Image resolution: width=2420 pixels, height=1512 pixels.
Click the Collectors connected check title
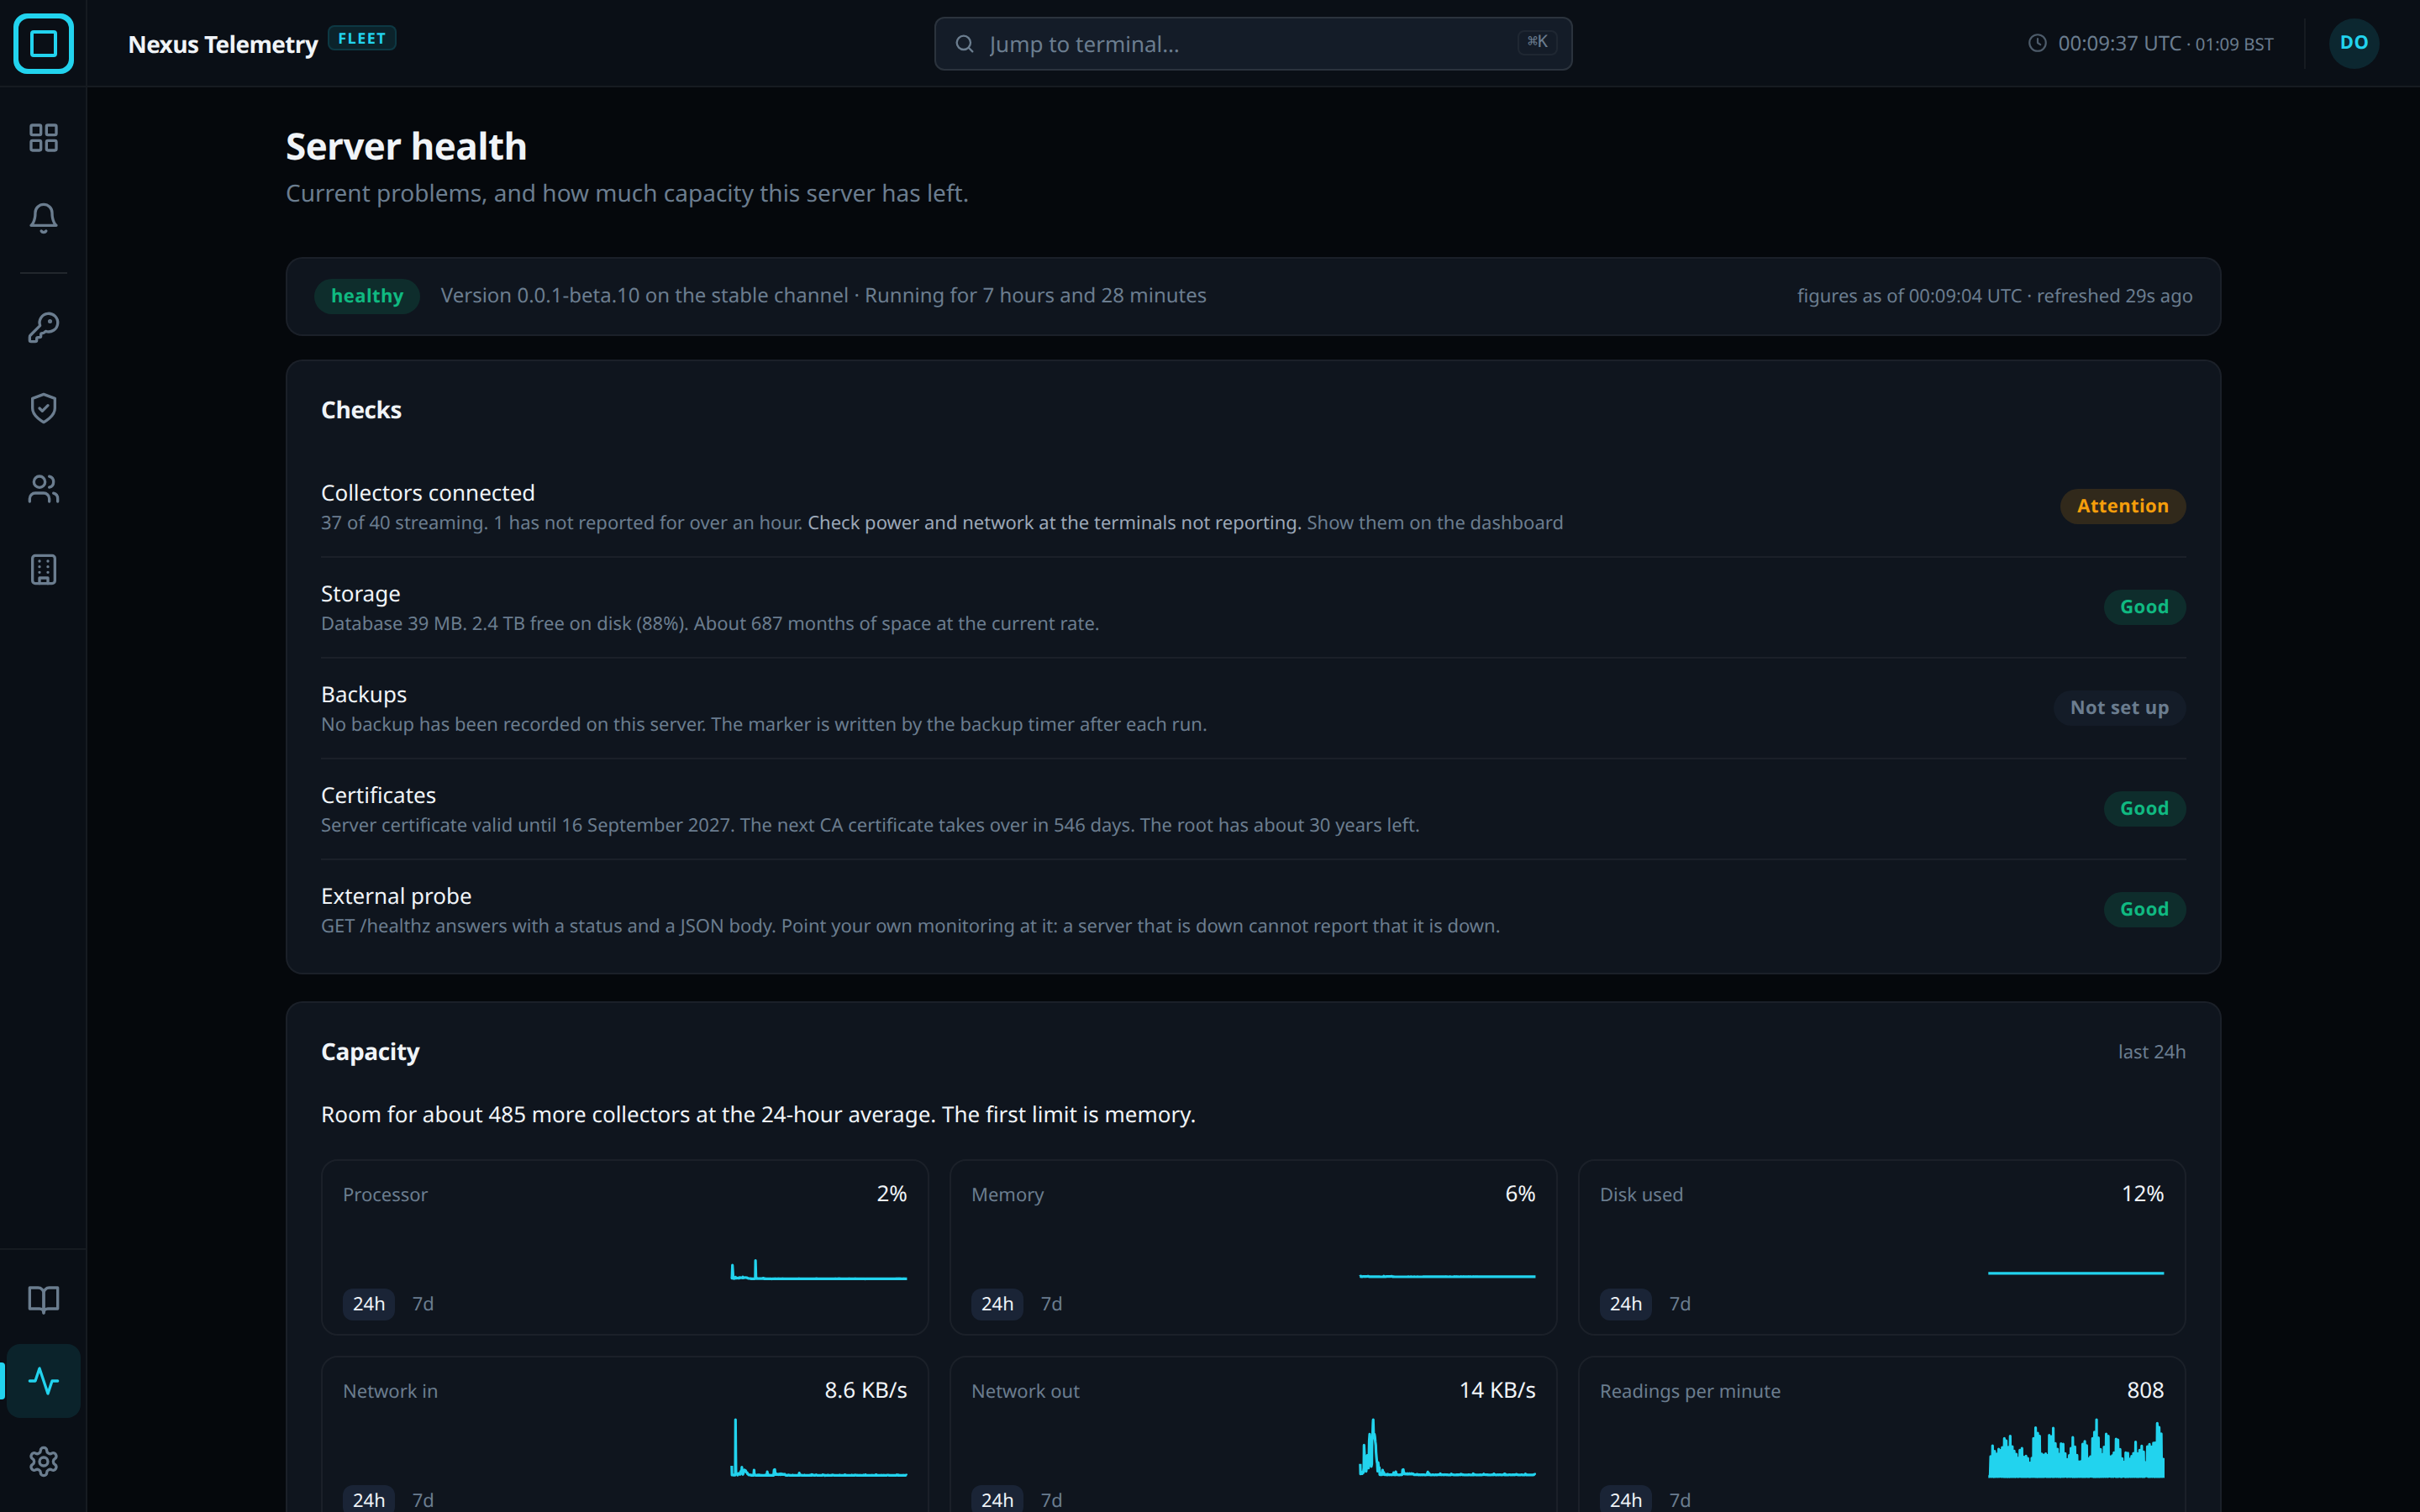pos(428,493)
